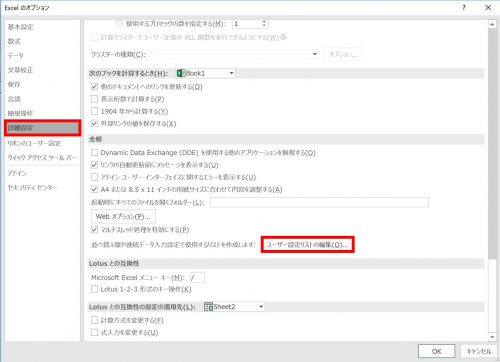Enable Lotus 1-2-3 形式のキー操作 checkbox
Screen dimensions: 500x362
point(94,289)
